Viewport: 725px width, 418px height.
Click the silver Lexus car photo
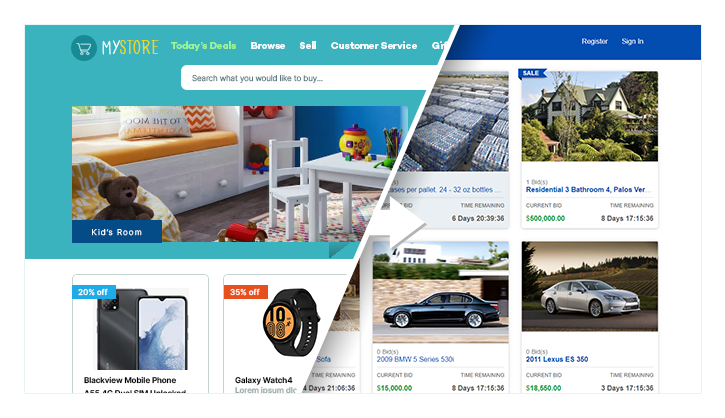coord(590,286)
